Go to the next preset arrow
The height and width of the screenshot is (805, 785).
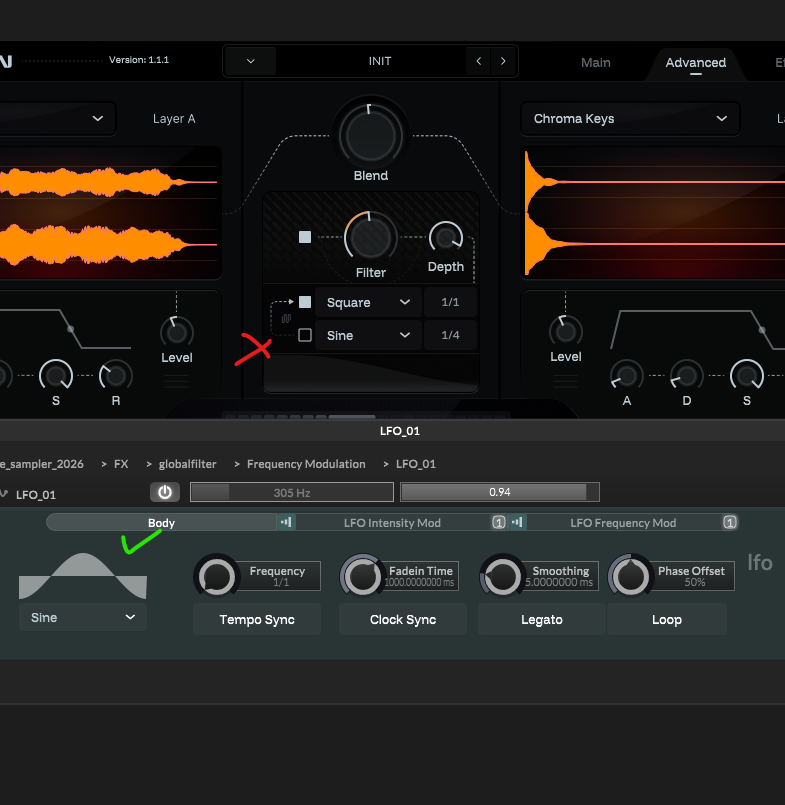[x=503, y=61]
